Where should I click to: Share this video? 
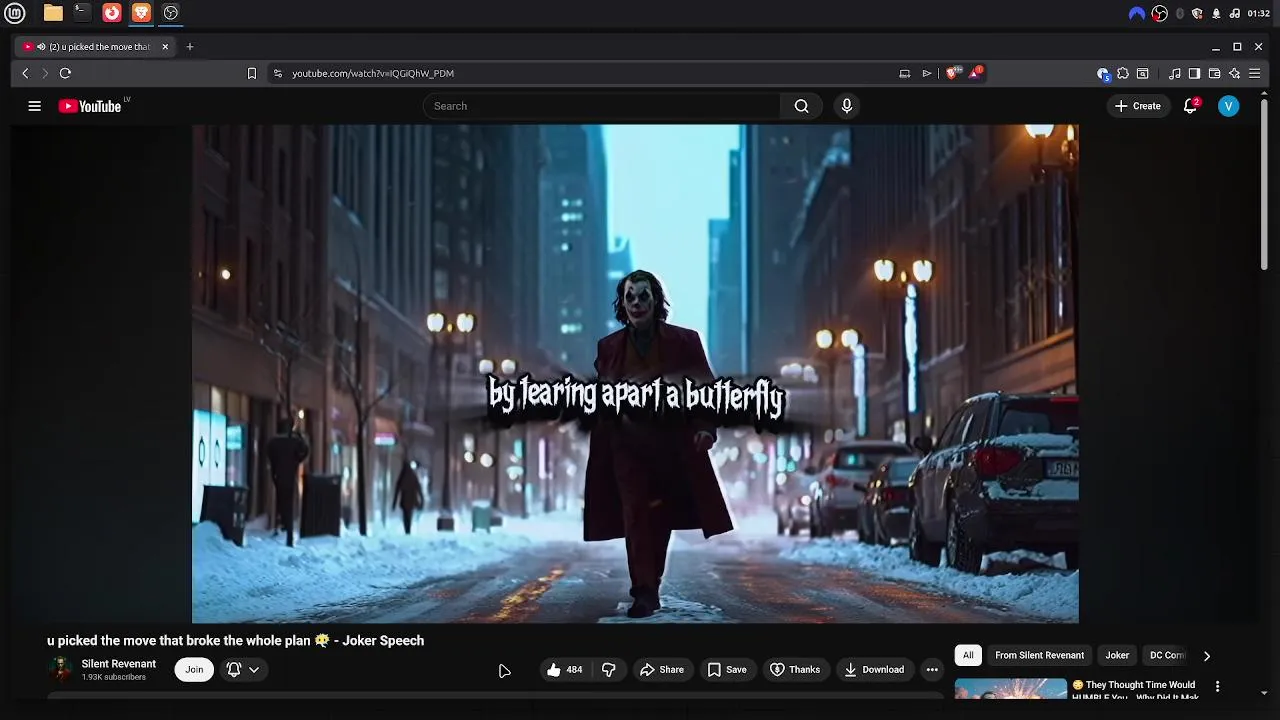coord(662,670)
